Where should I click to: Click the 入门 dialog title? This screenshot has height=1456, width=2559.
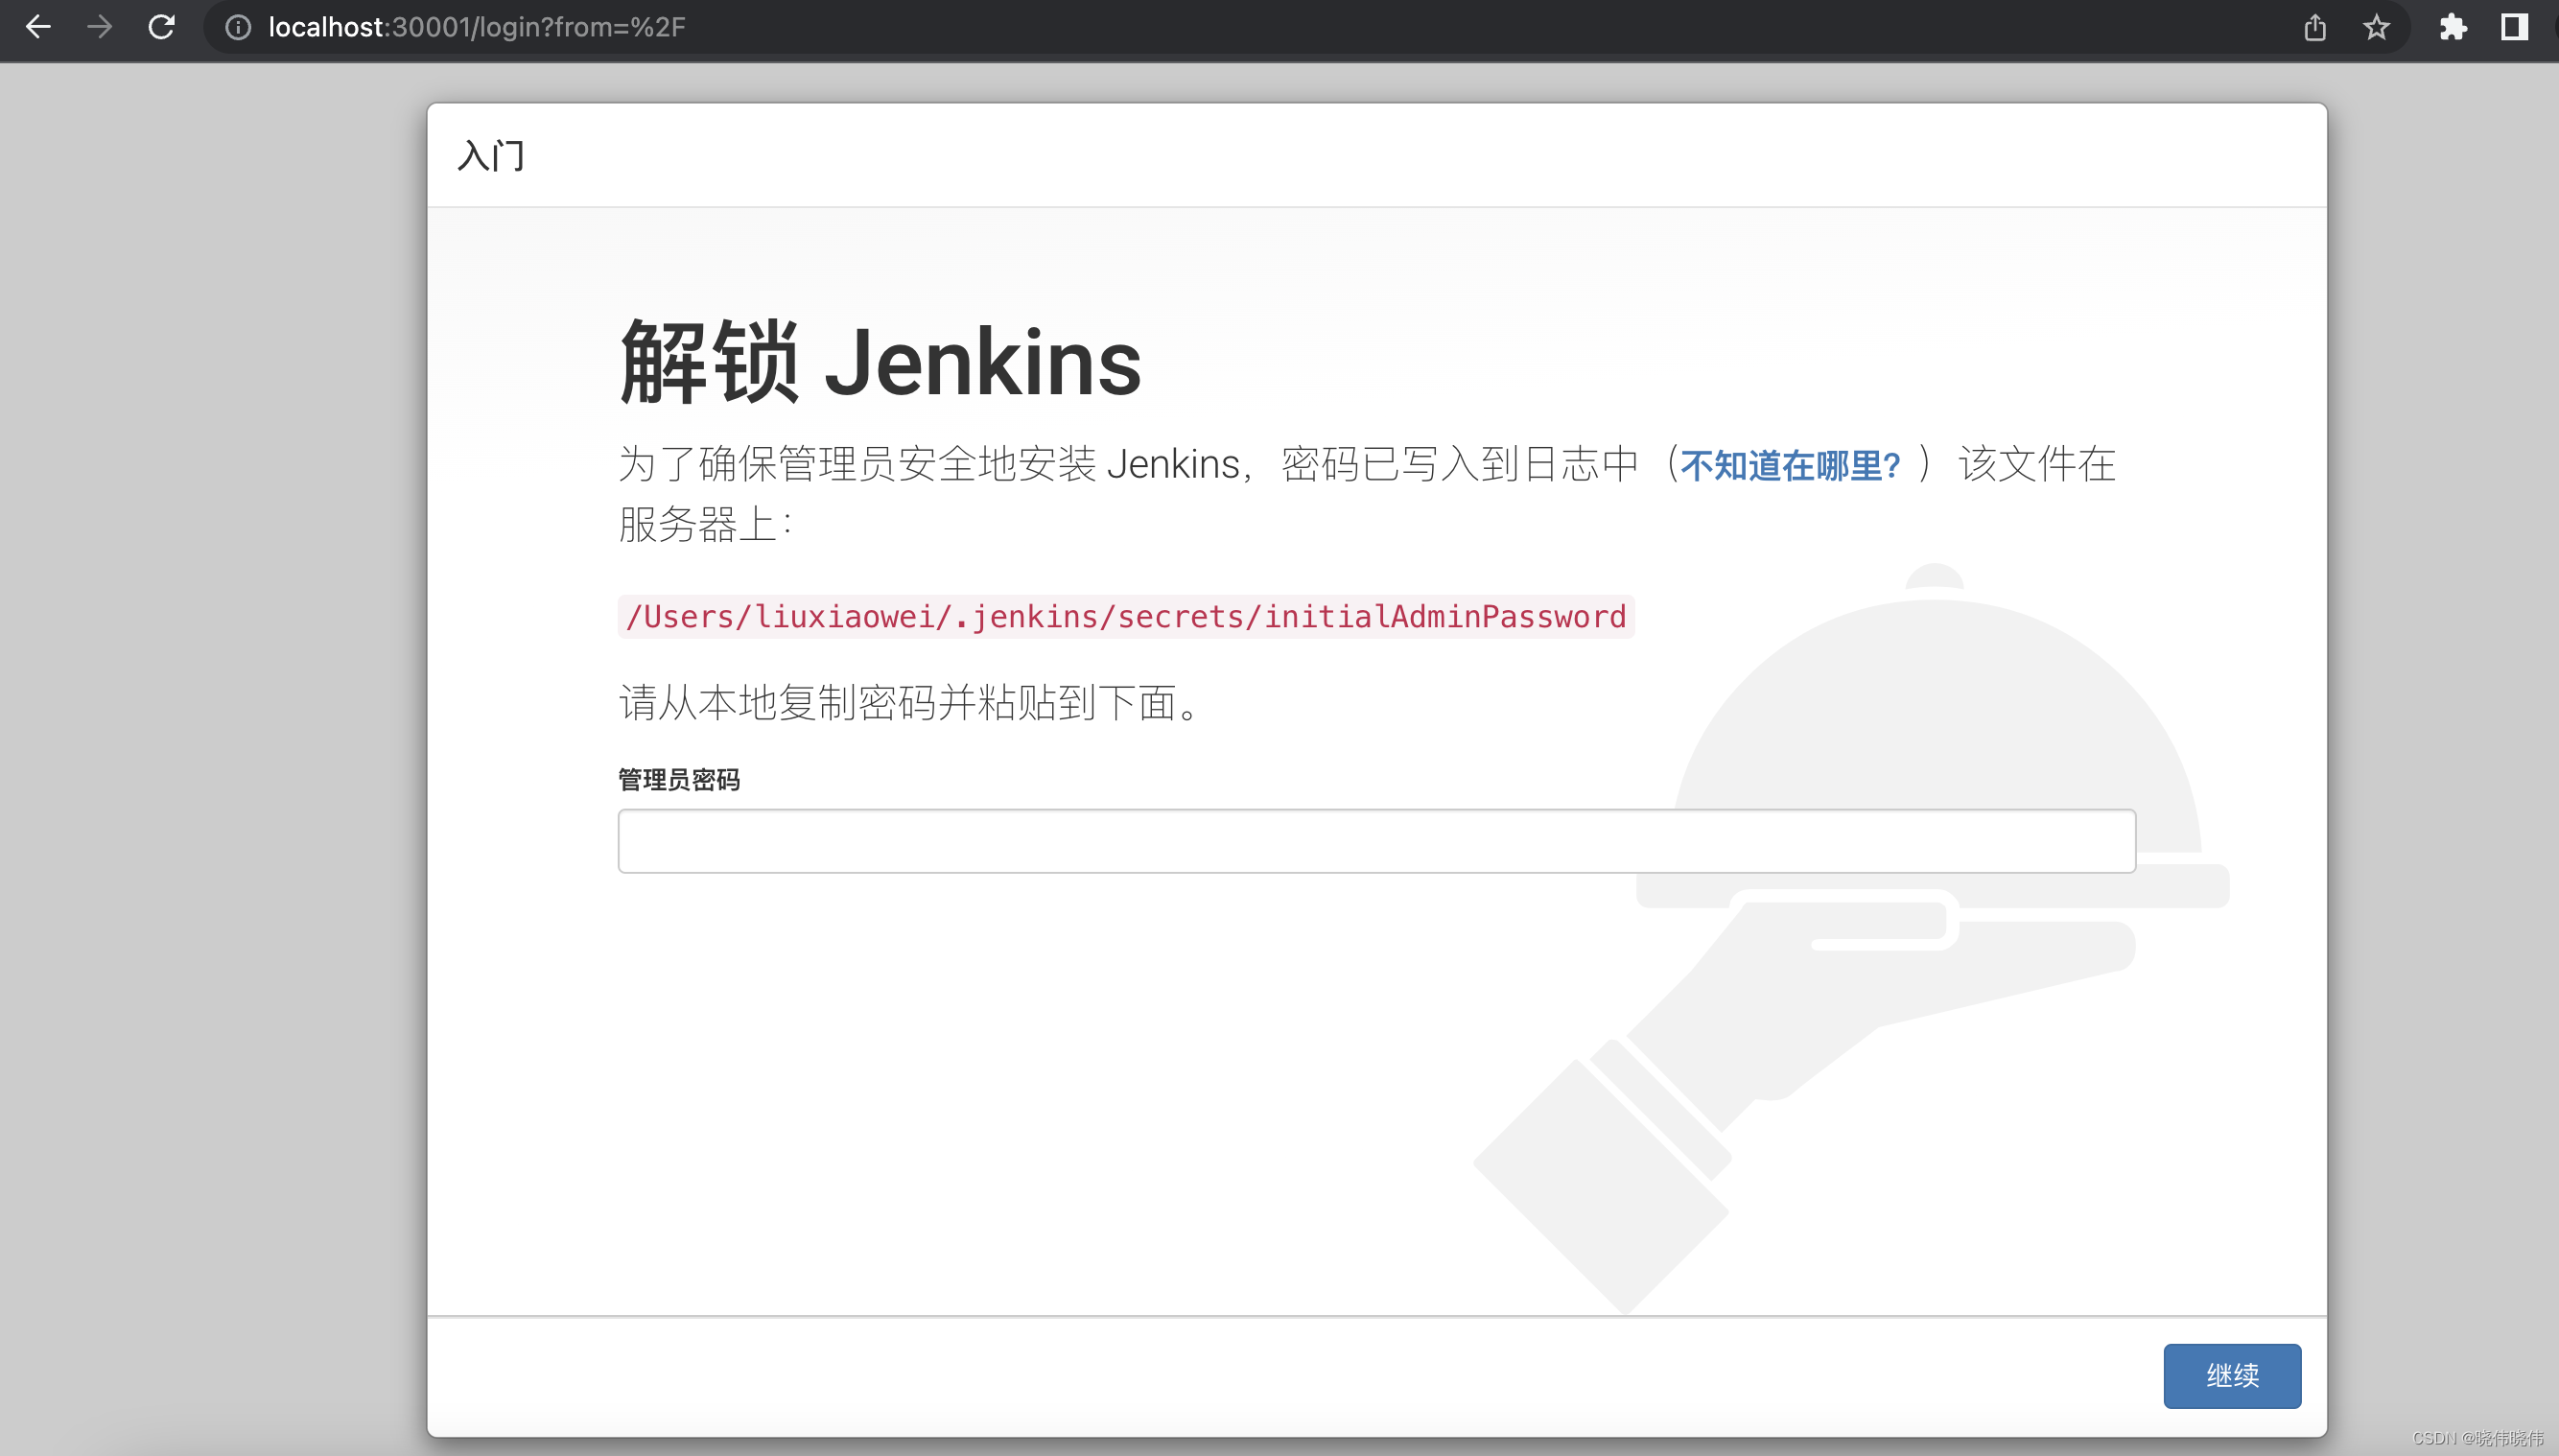click(491, 156)
